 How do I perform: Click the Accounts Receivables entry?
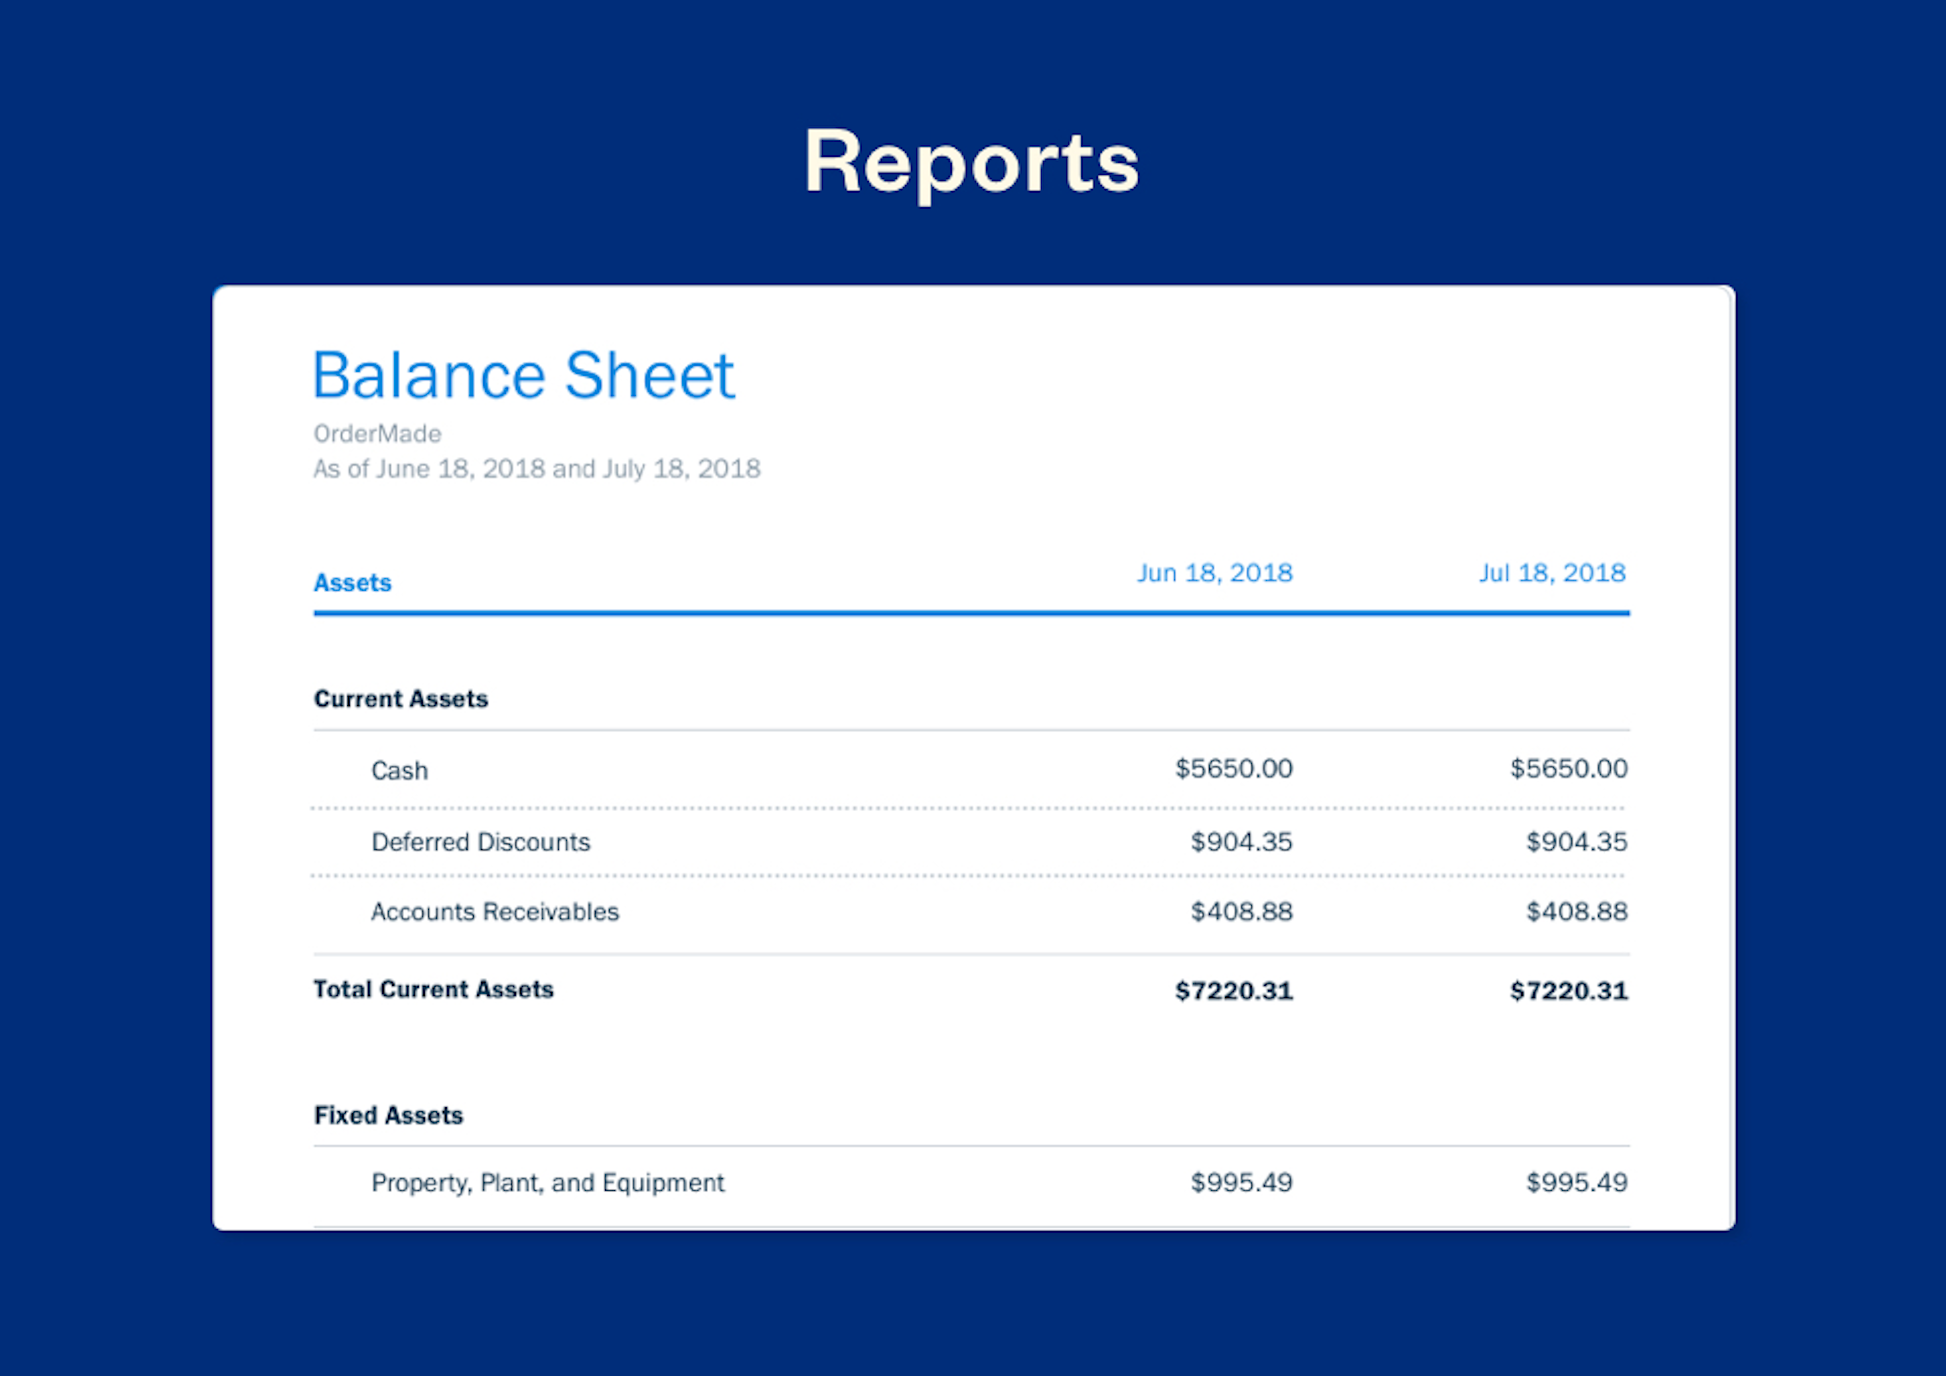pyautogui.click(x=494, y=911)
